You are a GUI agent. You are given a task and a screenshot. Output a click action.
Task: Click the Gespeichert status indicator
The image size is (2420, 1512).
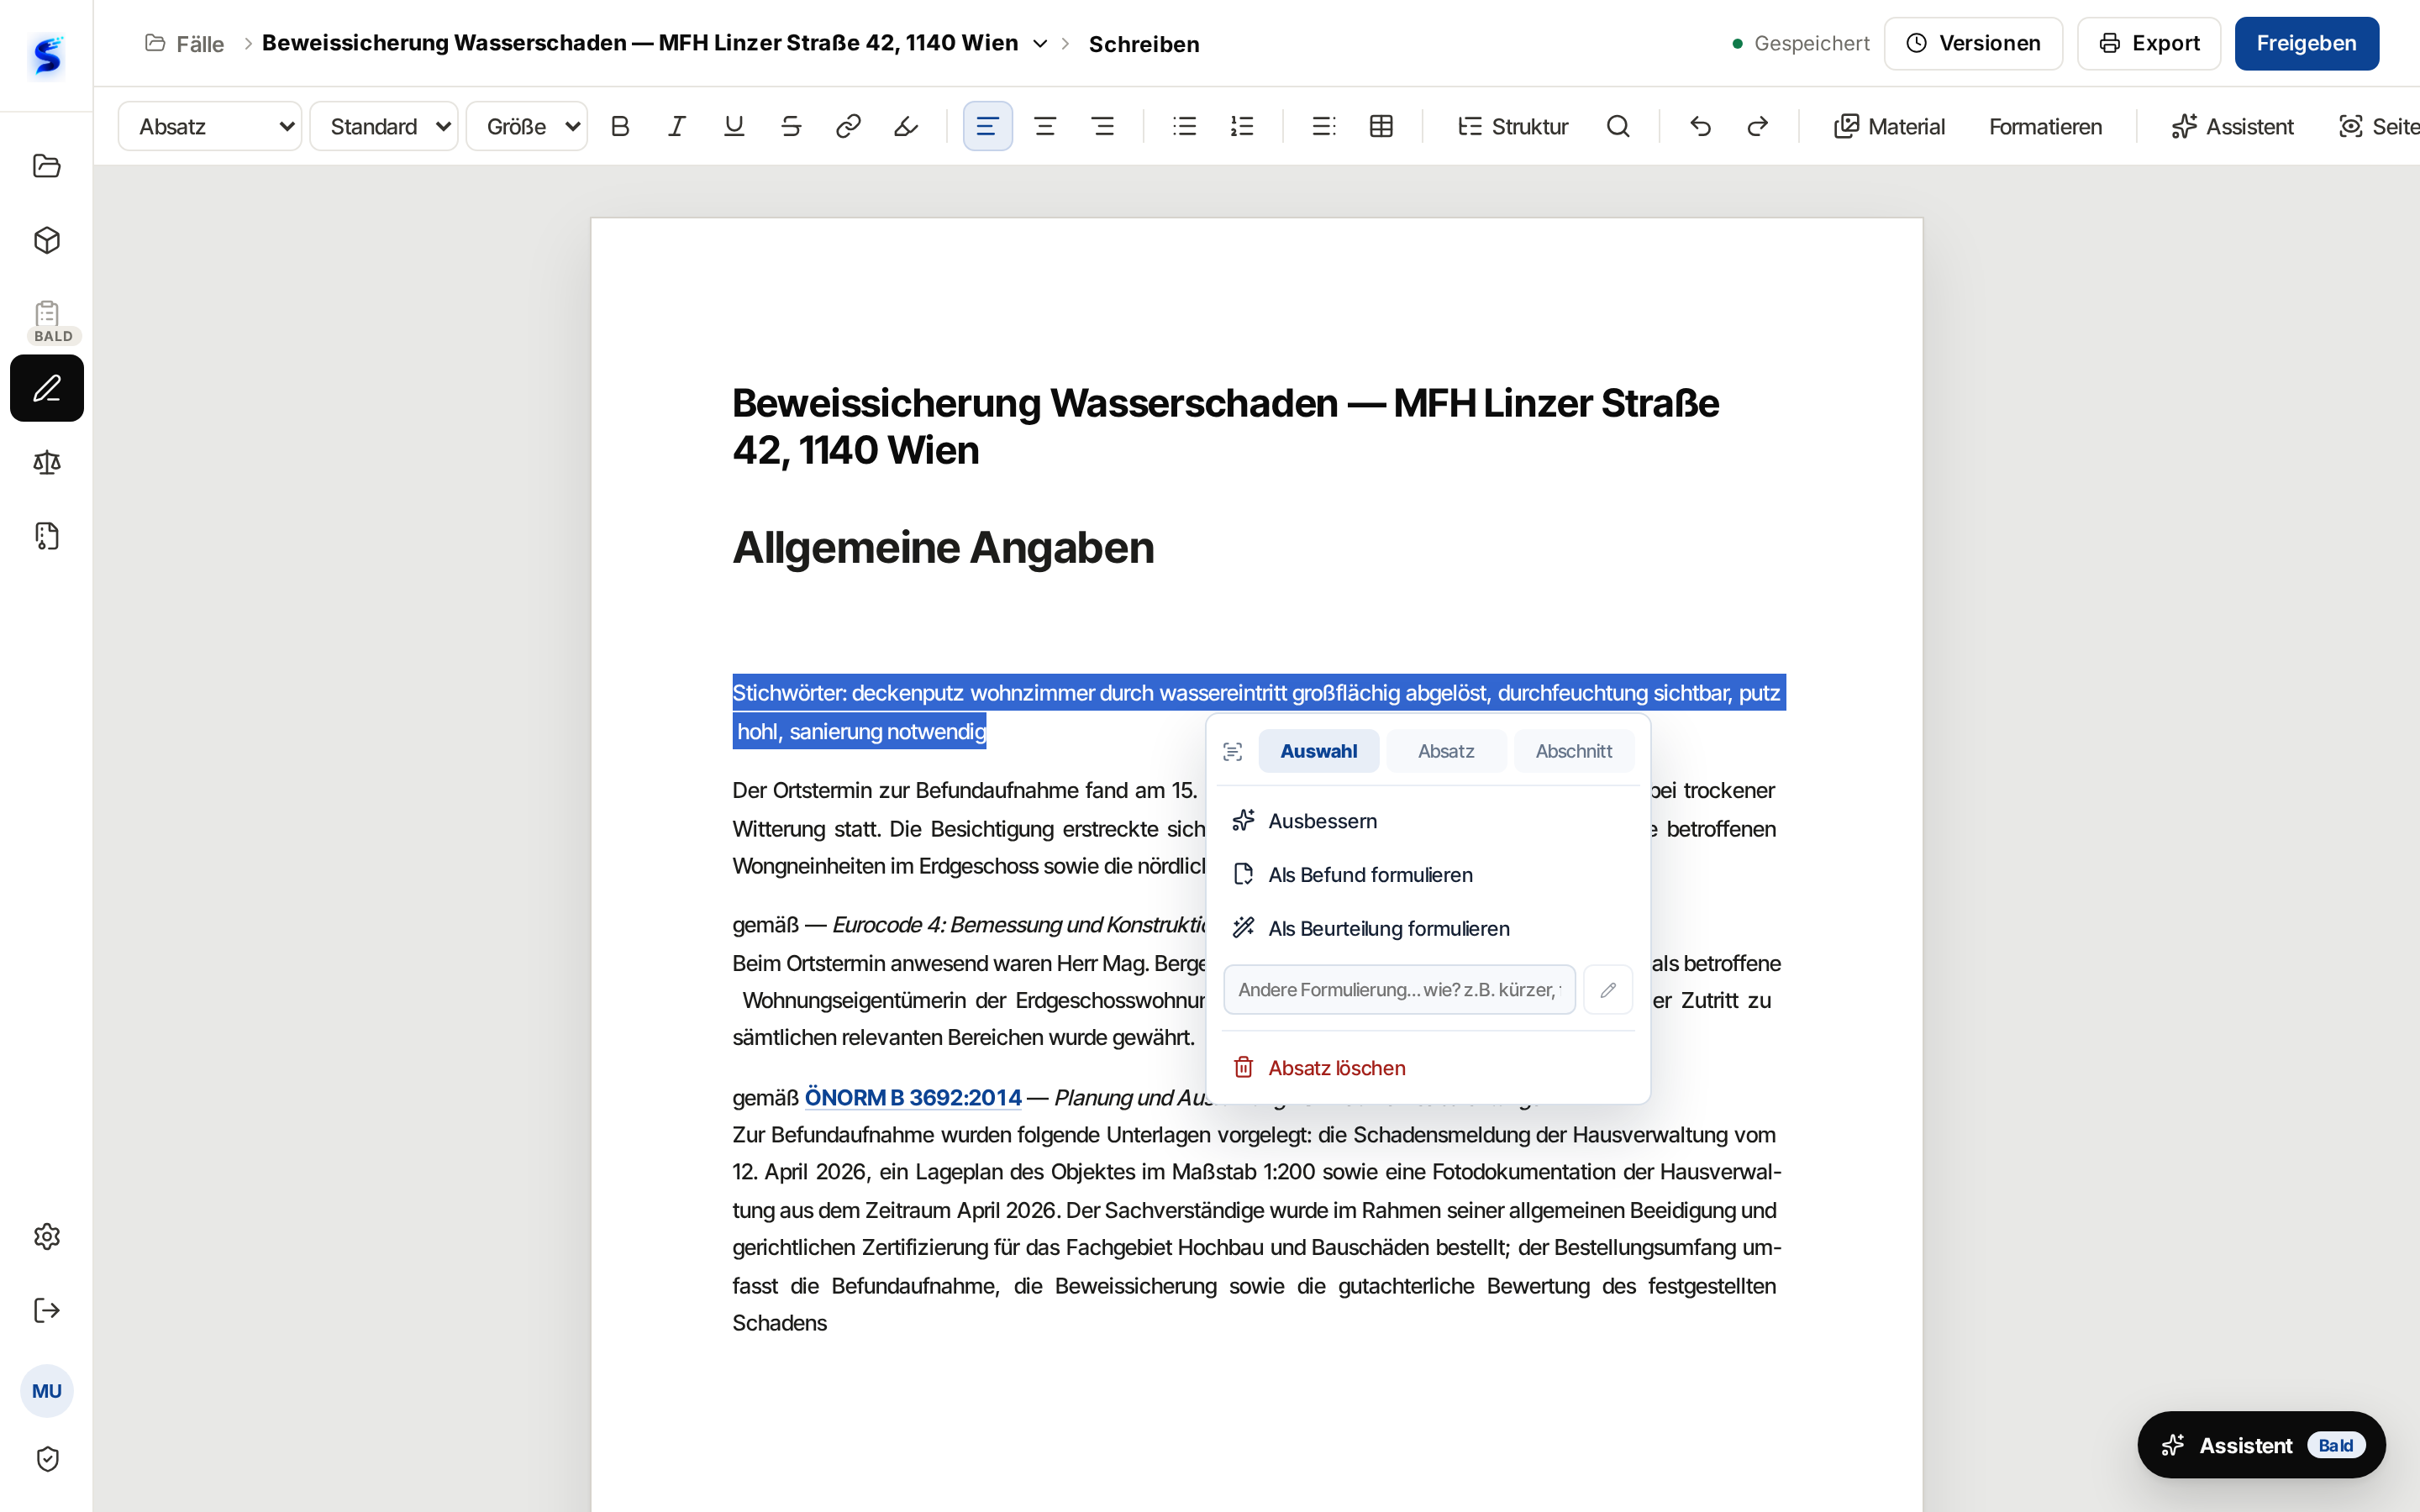pos(1800,43)
